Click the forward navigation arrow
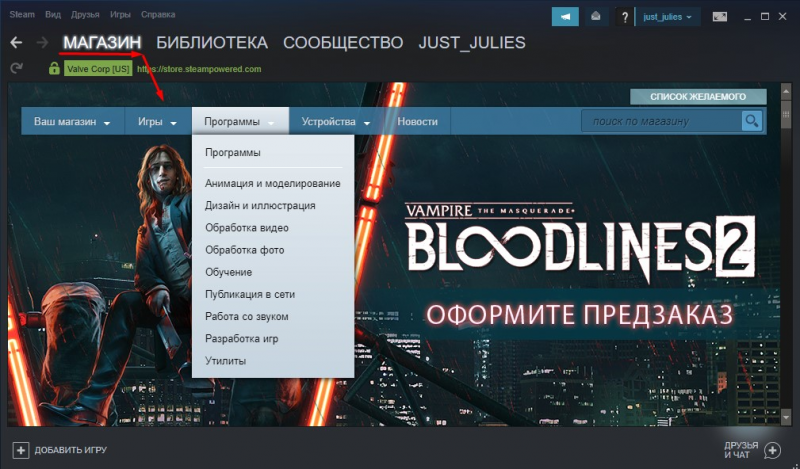The image size is (800, 469). click(42, 42)
